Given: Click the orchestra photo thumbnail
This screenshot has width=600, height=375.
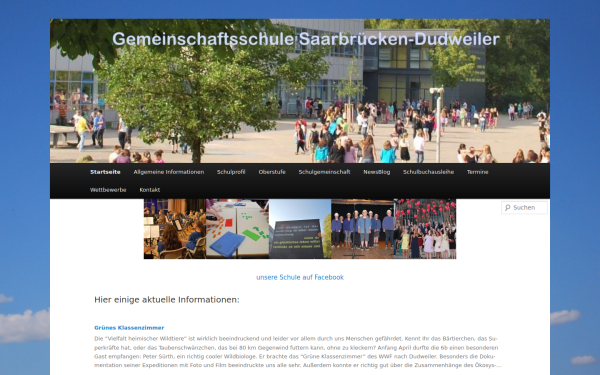Looking at the screenshot, I should pos(175,229).
